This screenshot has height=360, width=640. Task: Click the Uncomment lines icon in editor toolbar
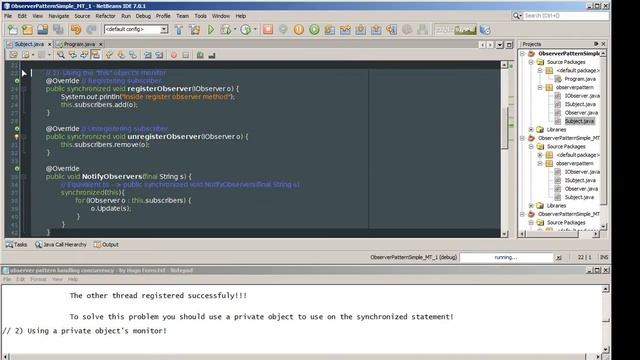212,55
